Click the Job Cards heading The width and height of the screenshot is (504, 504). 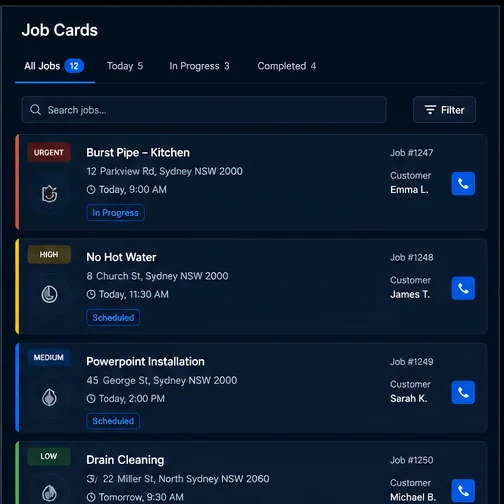(x=60, y=30)
